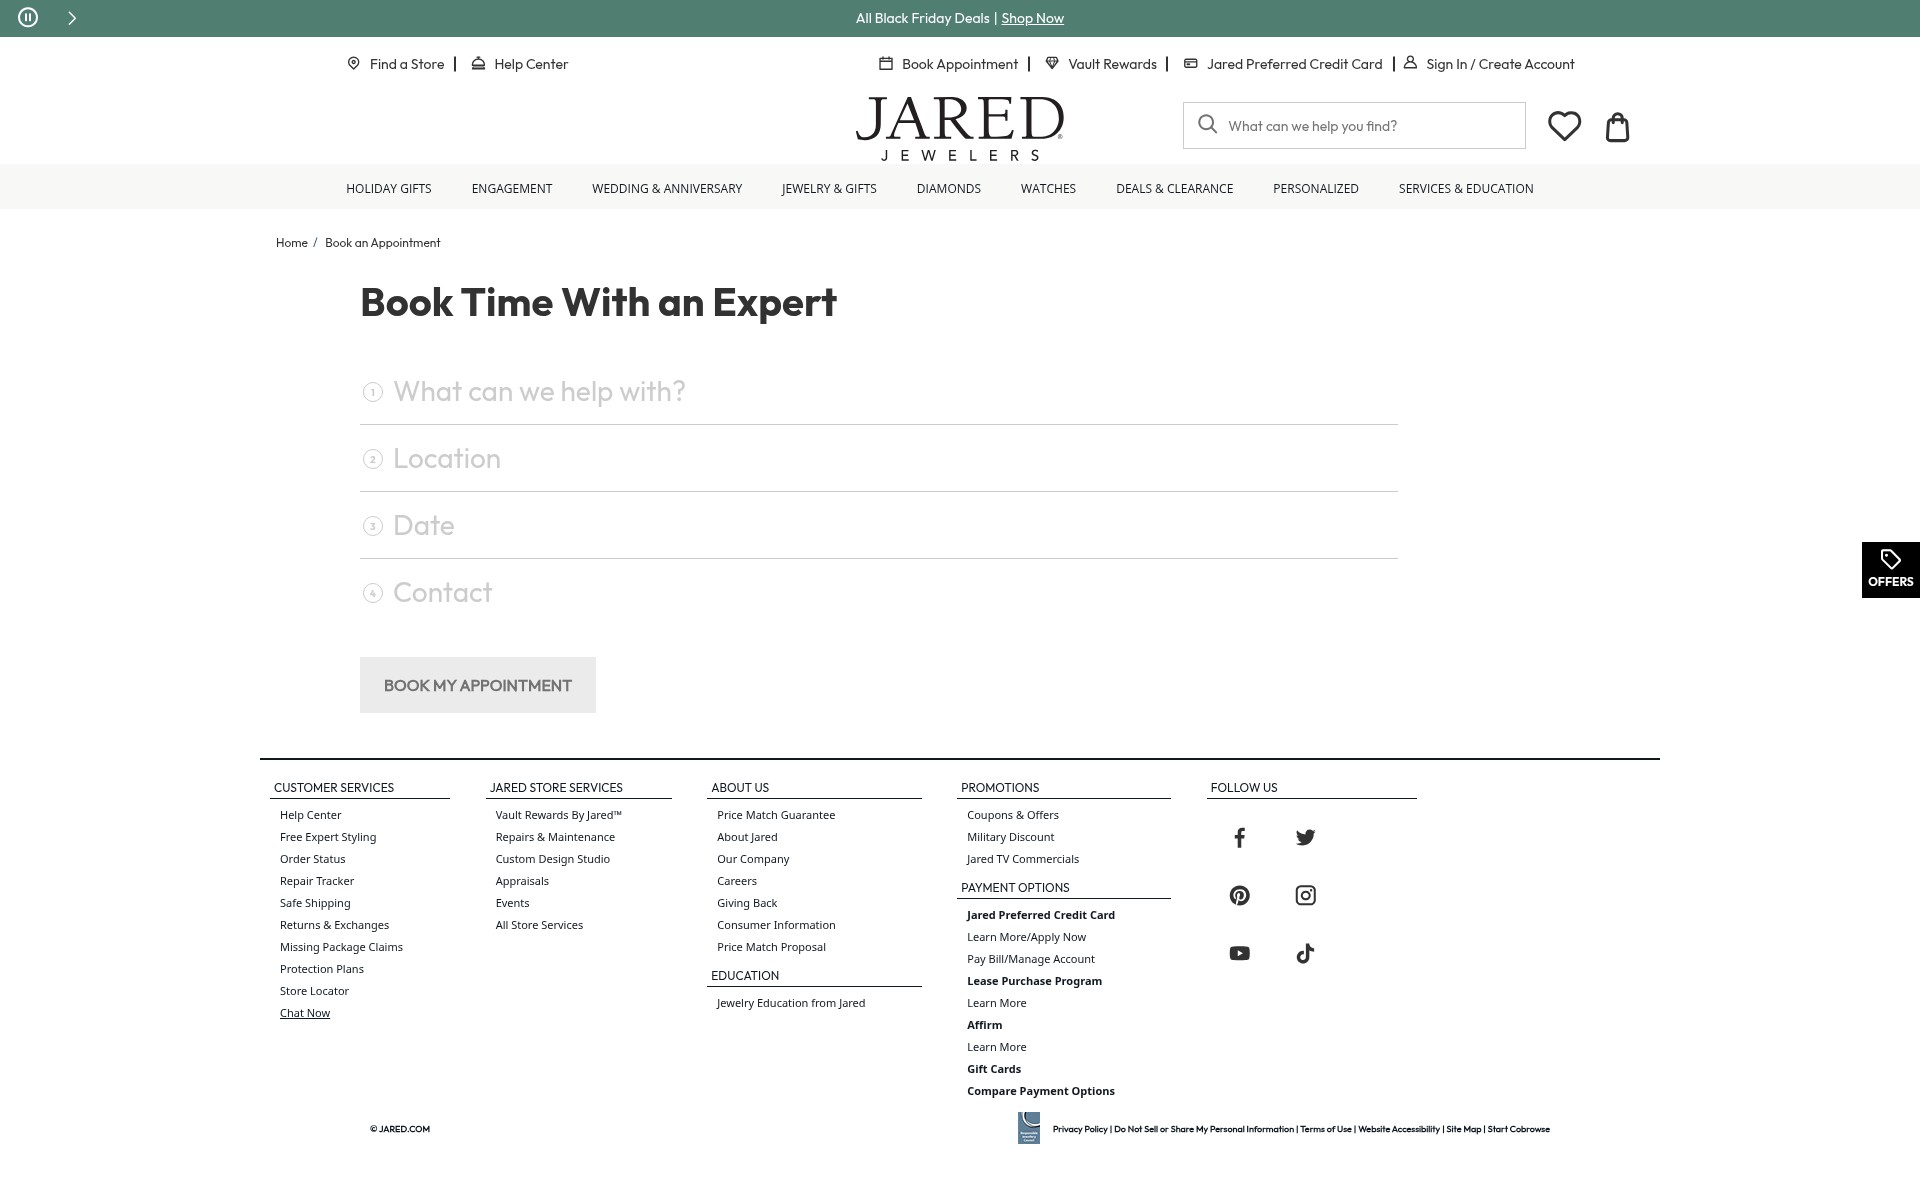Open the wishlist heart icon

click(1564, 126)
